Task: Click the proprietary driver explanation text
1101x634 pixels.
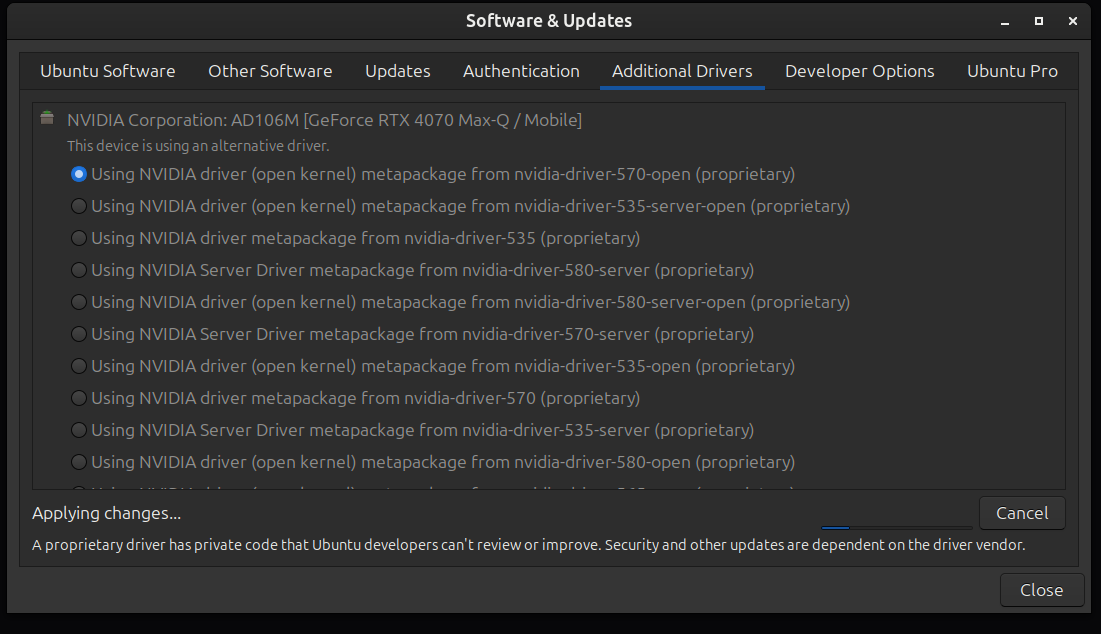Action: [528, 545]
